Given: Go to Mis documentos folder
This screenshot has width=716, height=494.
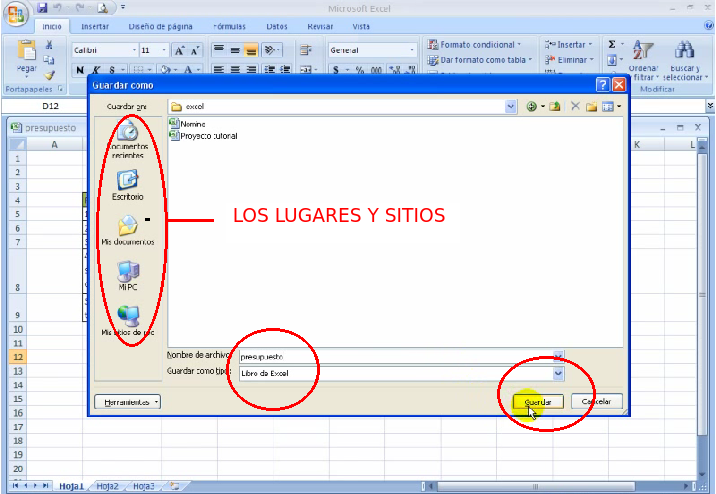Looking at the screenshot, I should [128, 229].
